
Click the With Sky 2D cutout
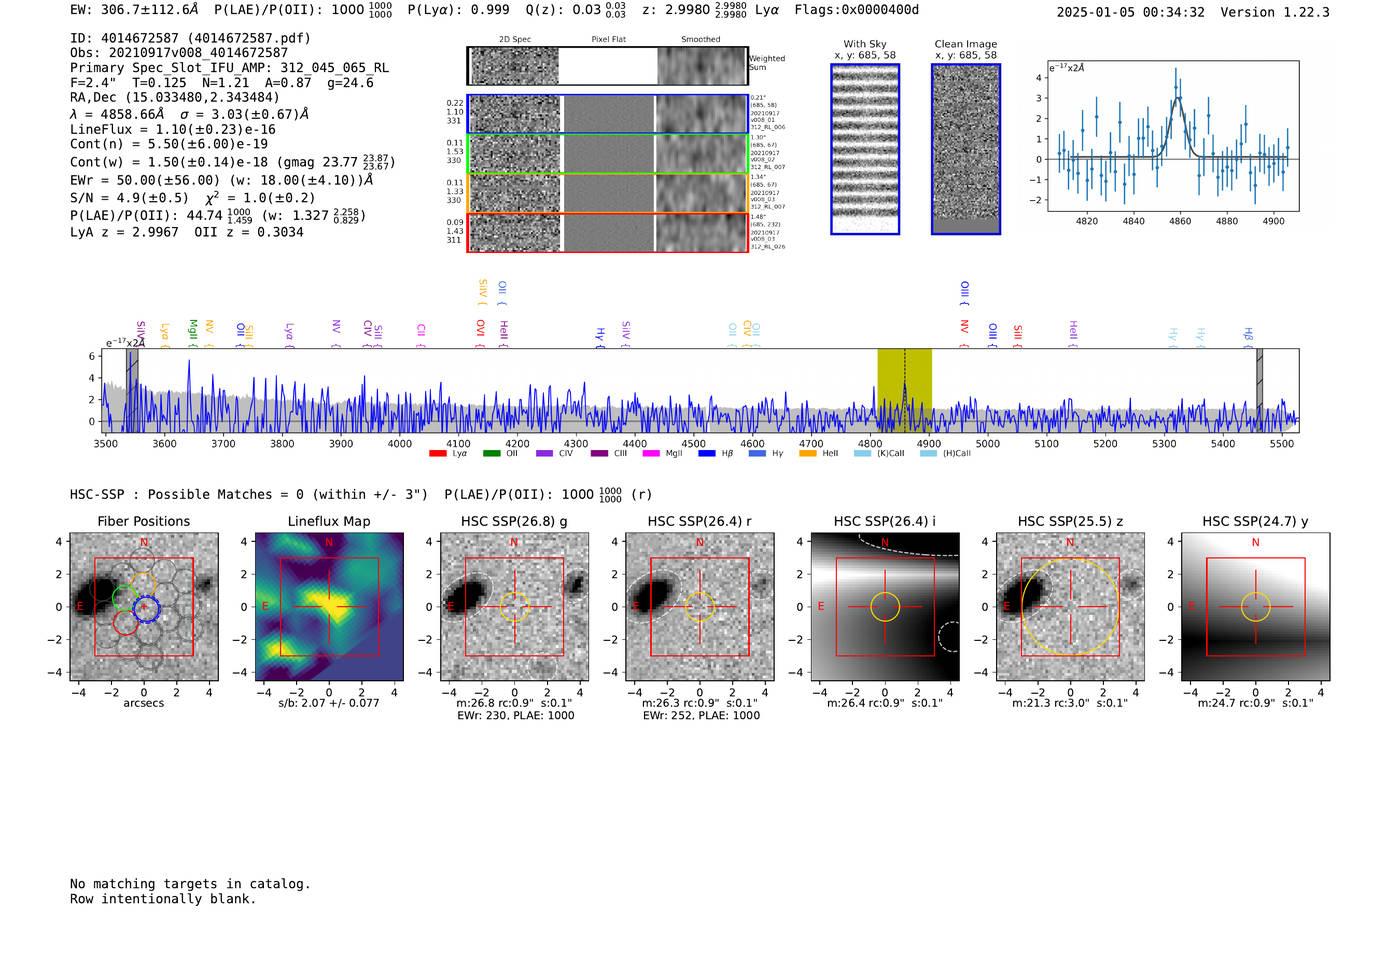point(865,149)
